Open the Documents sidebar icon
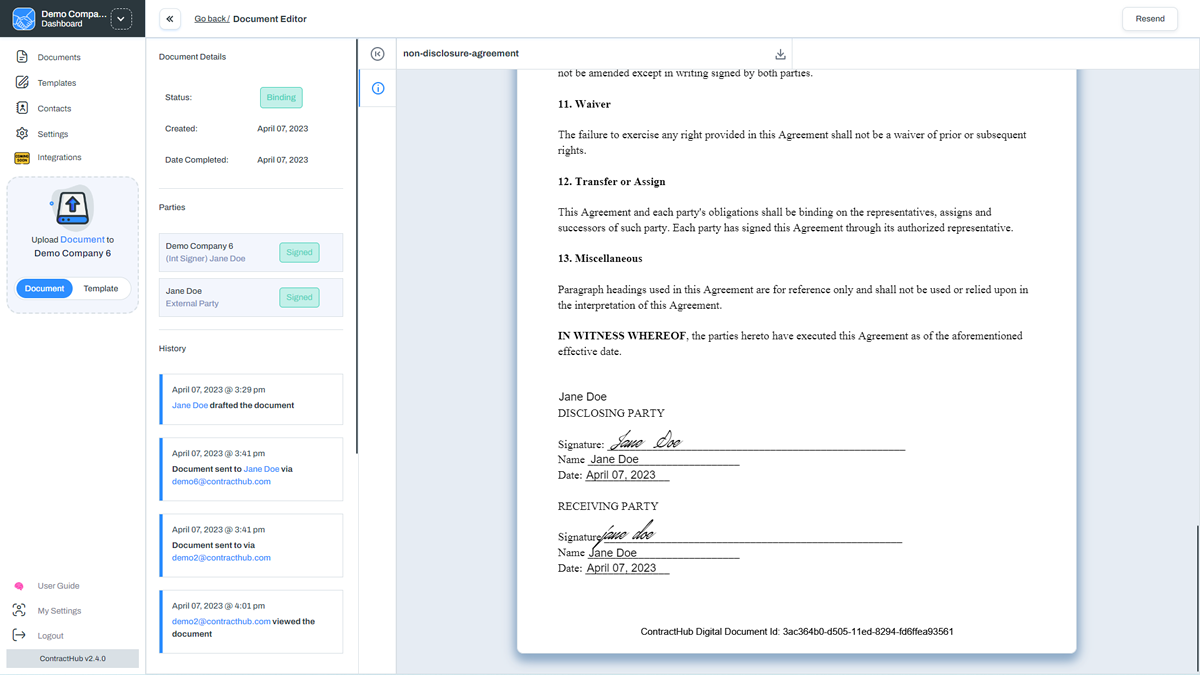 coord(22,57)
